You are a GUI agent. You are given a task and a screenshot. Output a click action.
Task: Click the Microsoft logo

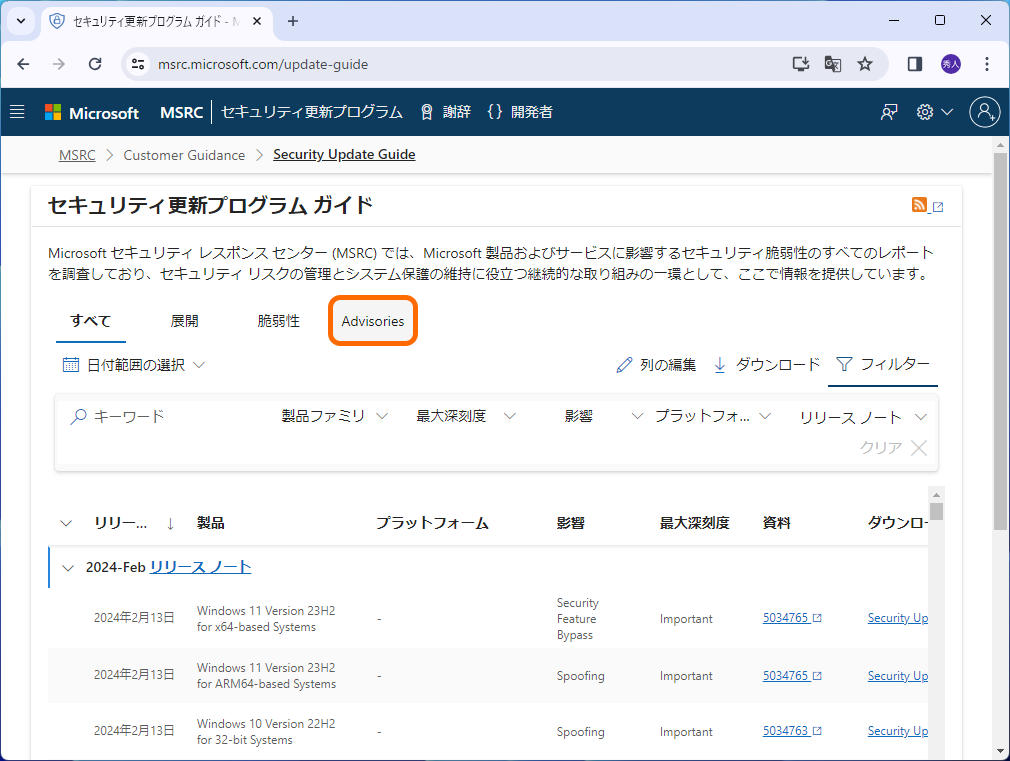[x=92, y=111]
